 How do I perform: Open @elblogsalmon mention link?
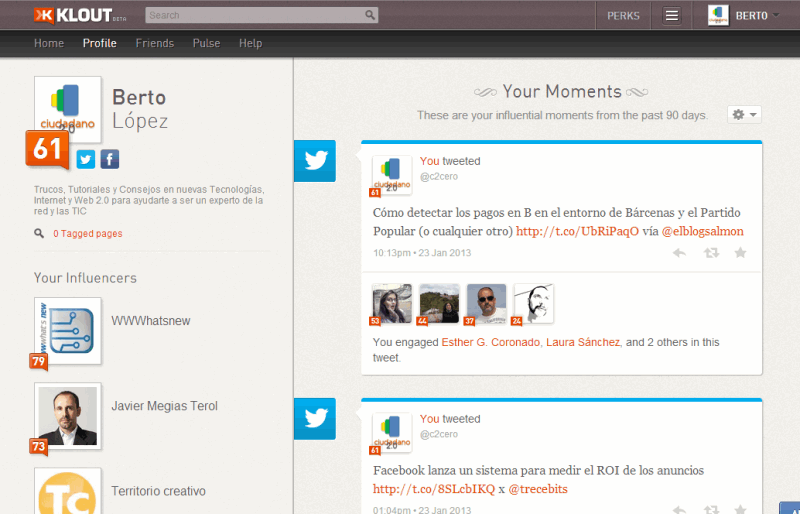(x=703, y=231)
